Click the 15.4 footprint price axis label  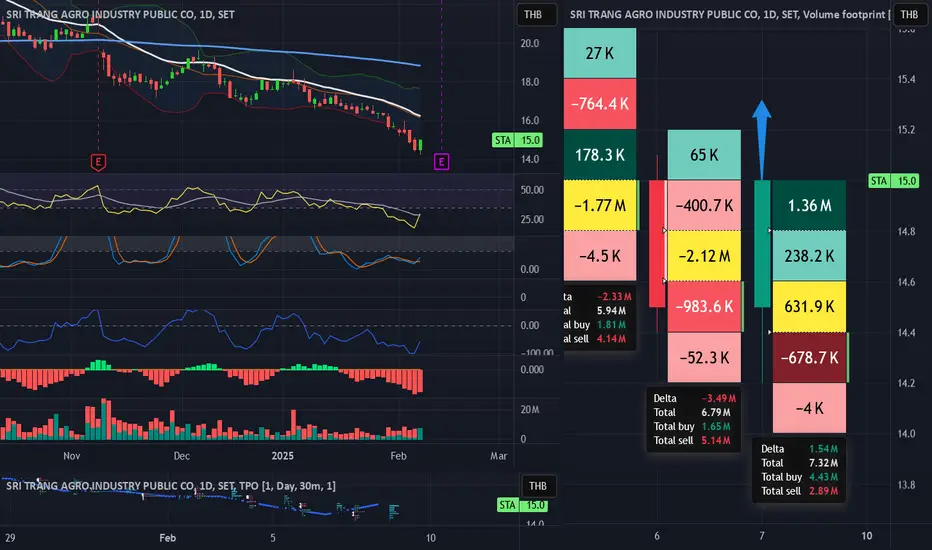point(906,79)
